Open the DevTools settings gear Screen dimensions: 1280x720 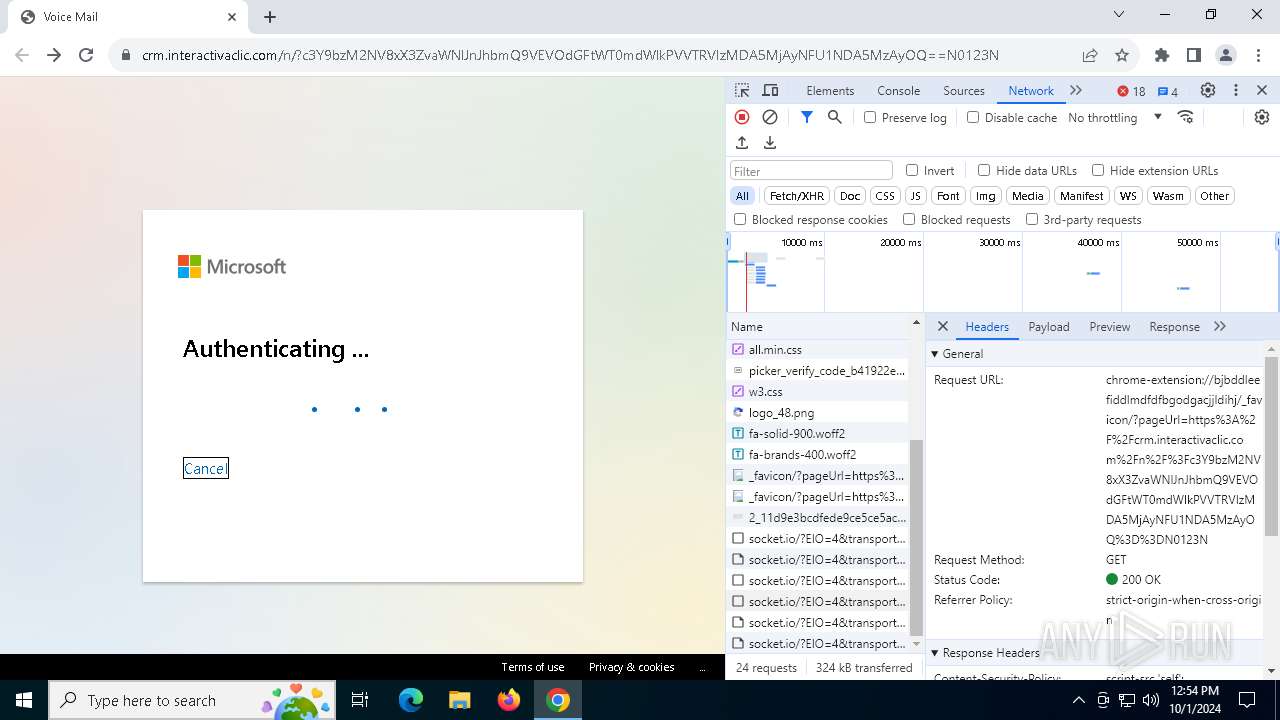1208,90
